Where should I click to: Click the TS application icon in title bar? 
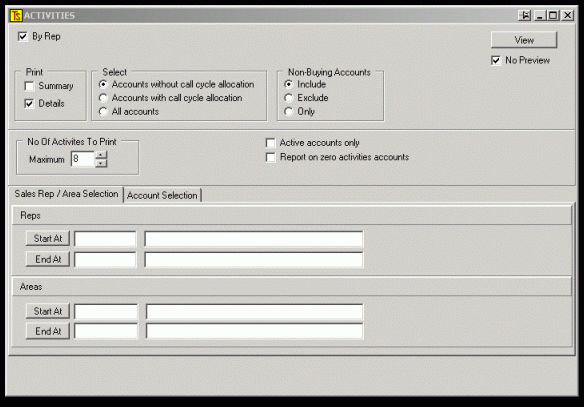[x=16, y=15]
